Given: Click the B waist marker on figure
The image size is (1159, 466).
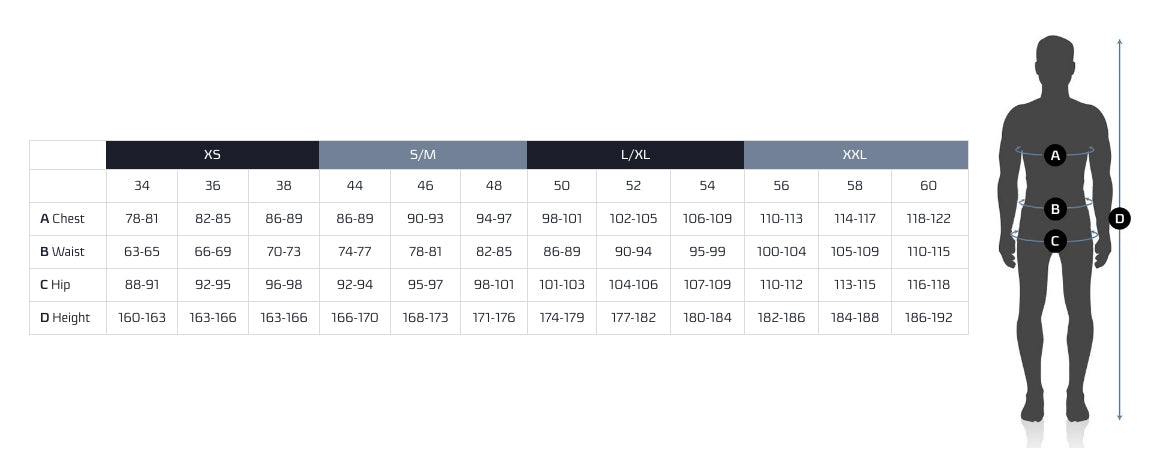Looking at the screenshot, I should pyautogui.click(x=1055, y=209).
